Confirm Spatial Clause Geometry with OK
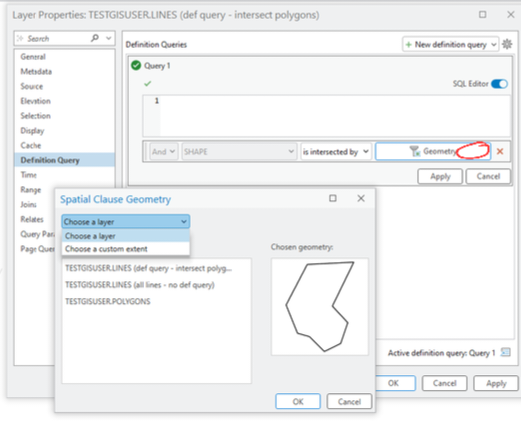This screenshot has height=426, width=521. tap(298, 401)
